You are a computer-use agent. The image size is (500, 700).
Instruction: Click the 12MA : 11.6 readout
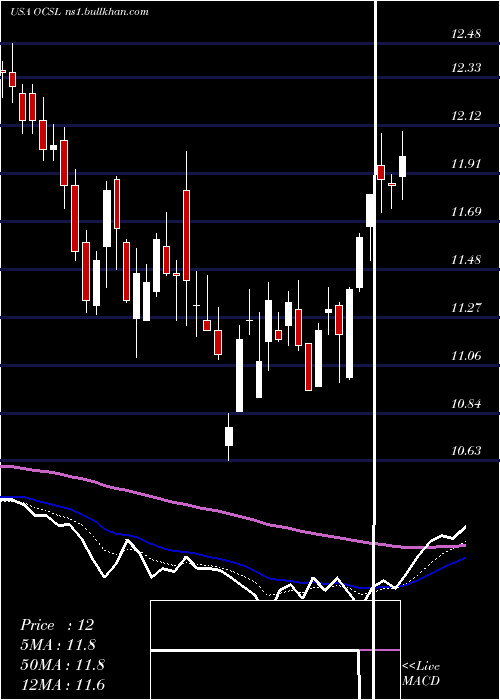tap(62, 684)
